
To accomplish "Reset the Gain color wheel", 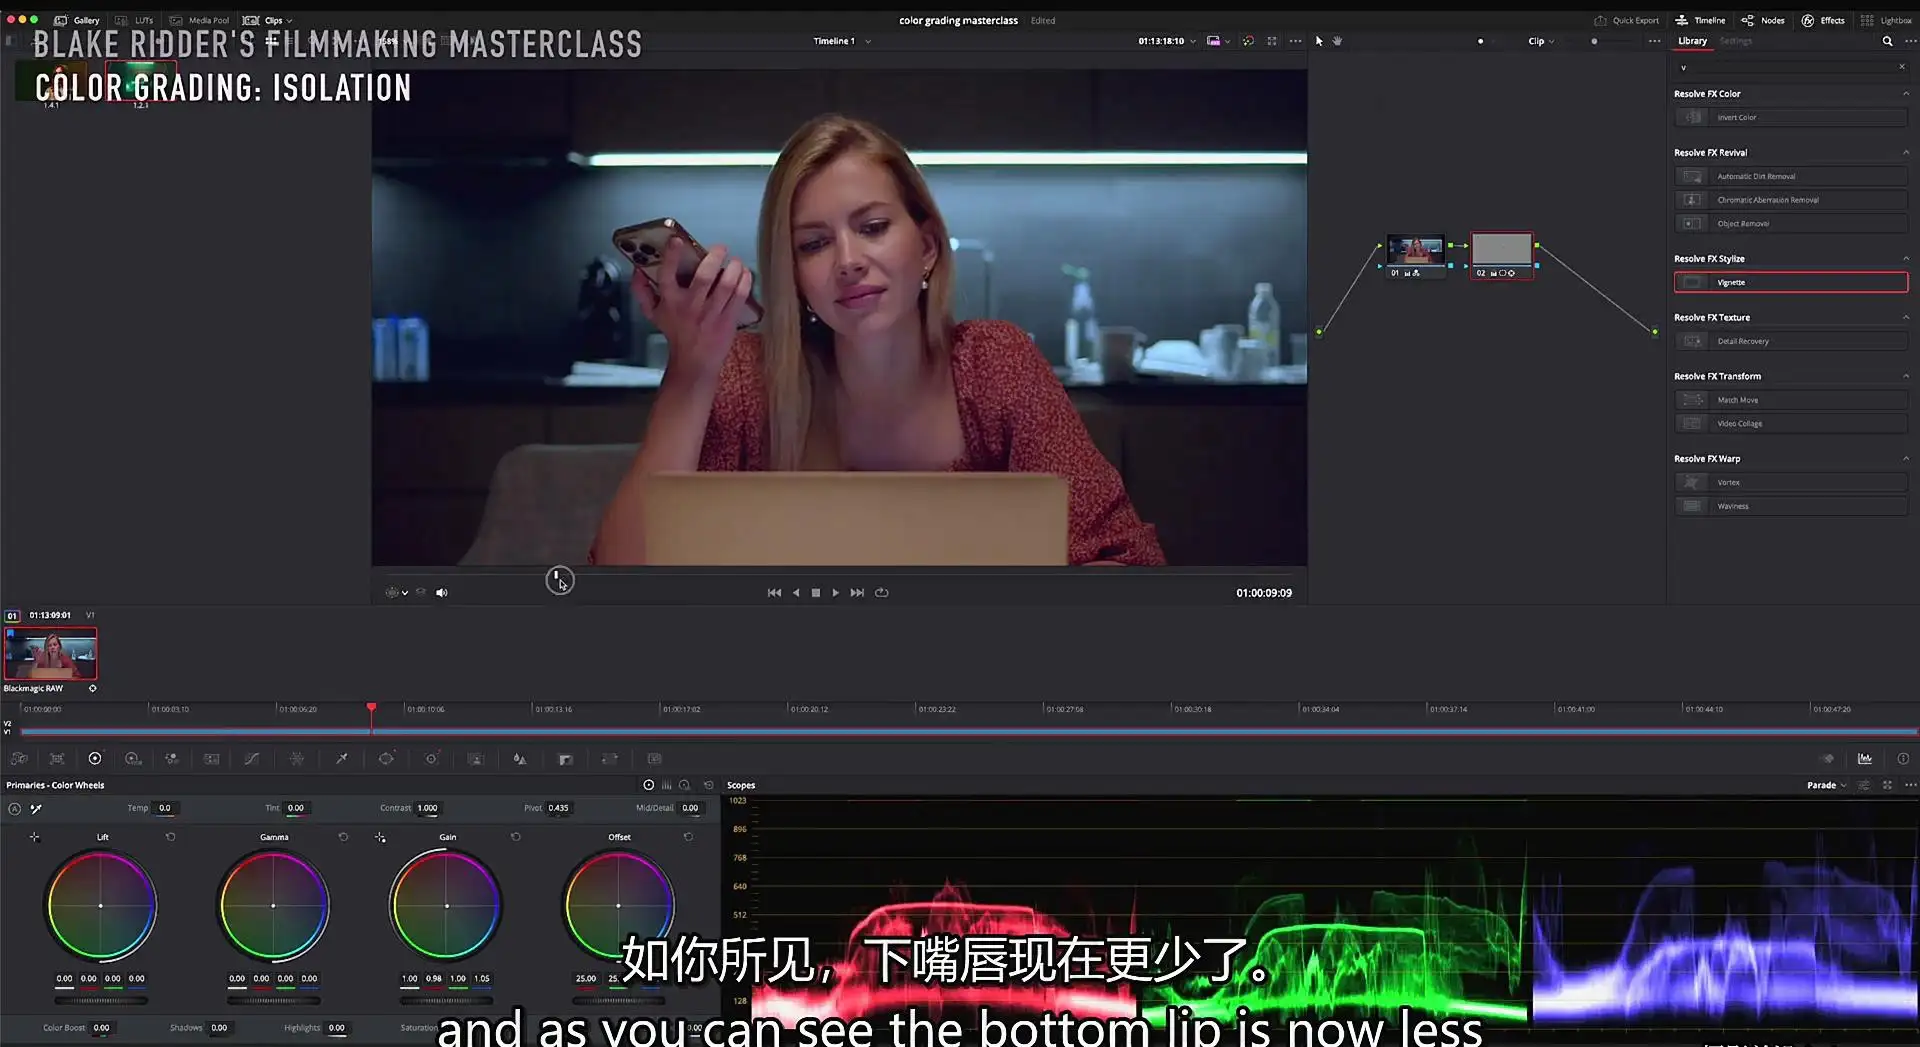I will coord(516,837).
